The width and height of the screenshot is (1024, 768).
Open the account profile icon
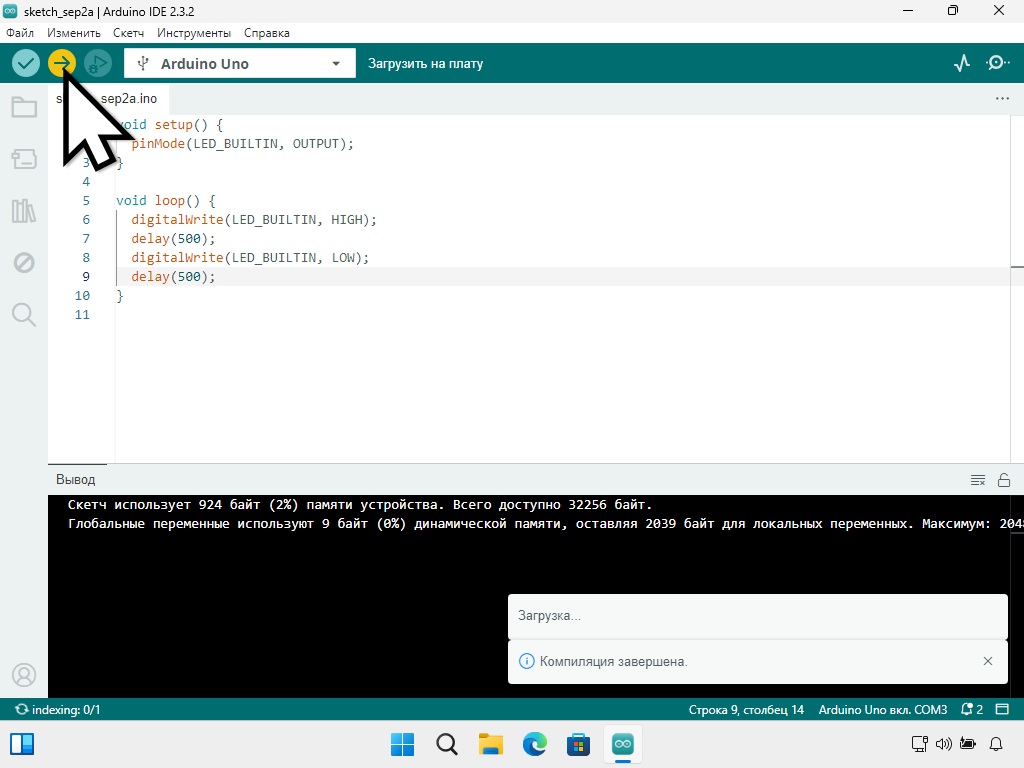(x=24, y=675)
